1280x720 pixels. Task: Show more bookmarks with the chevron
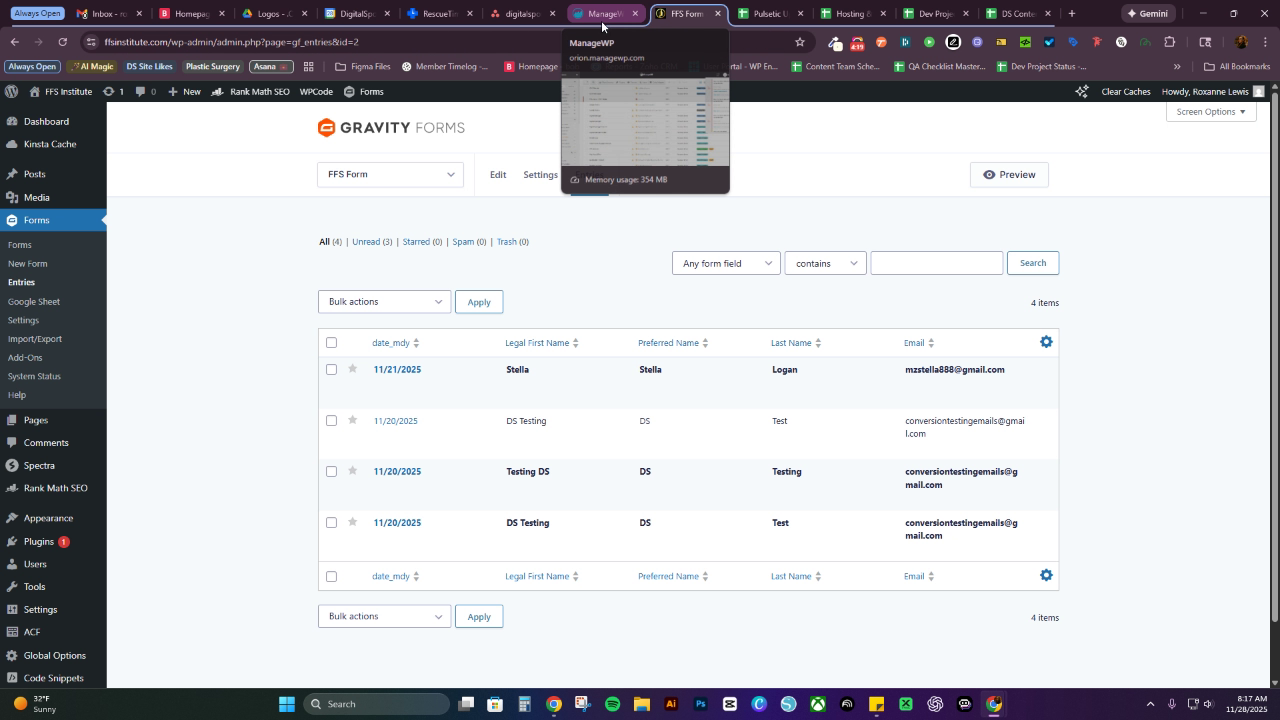(1176, 67)
